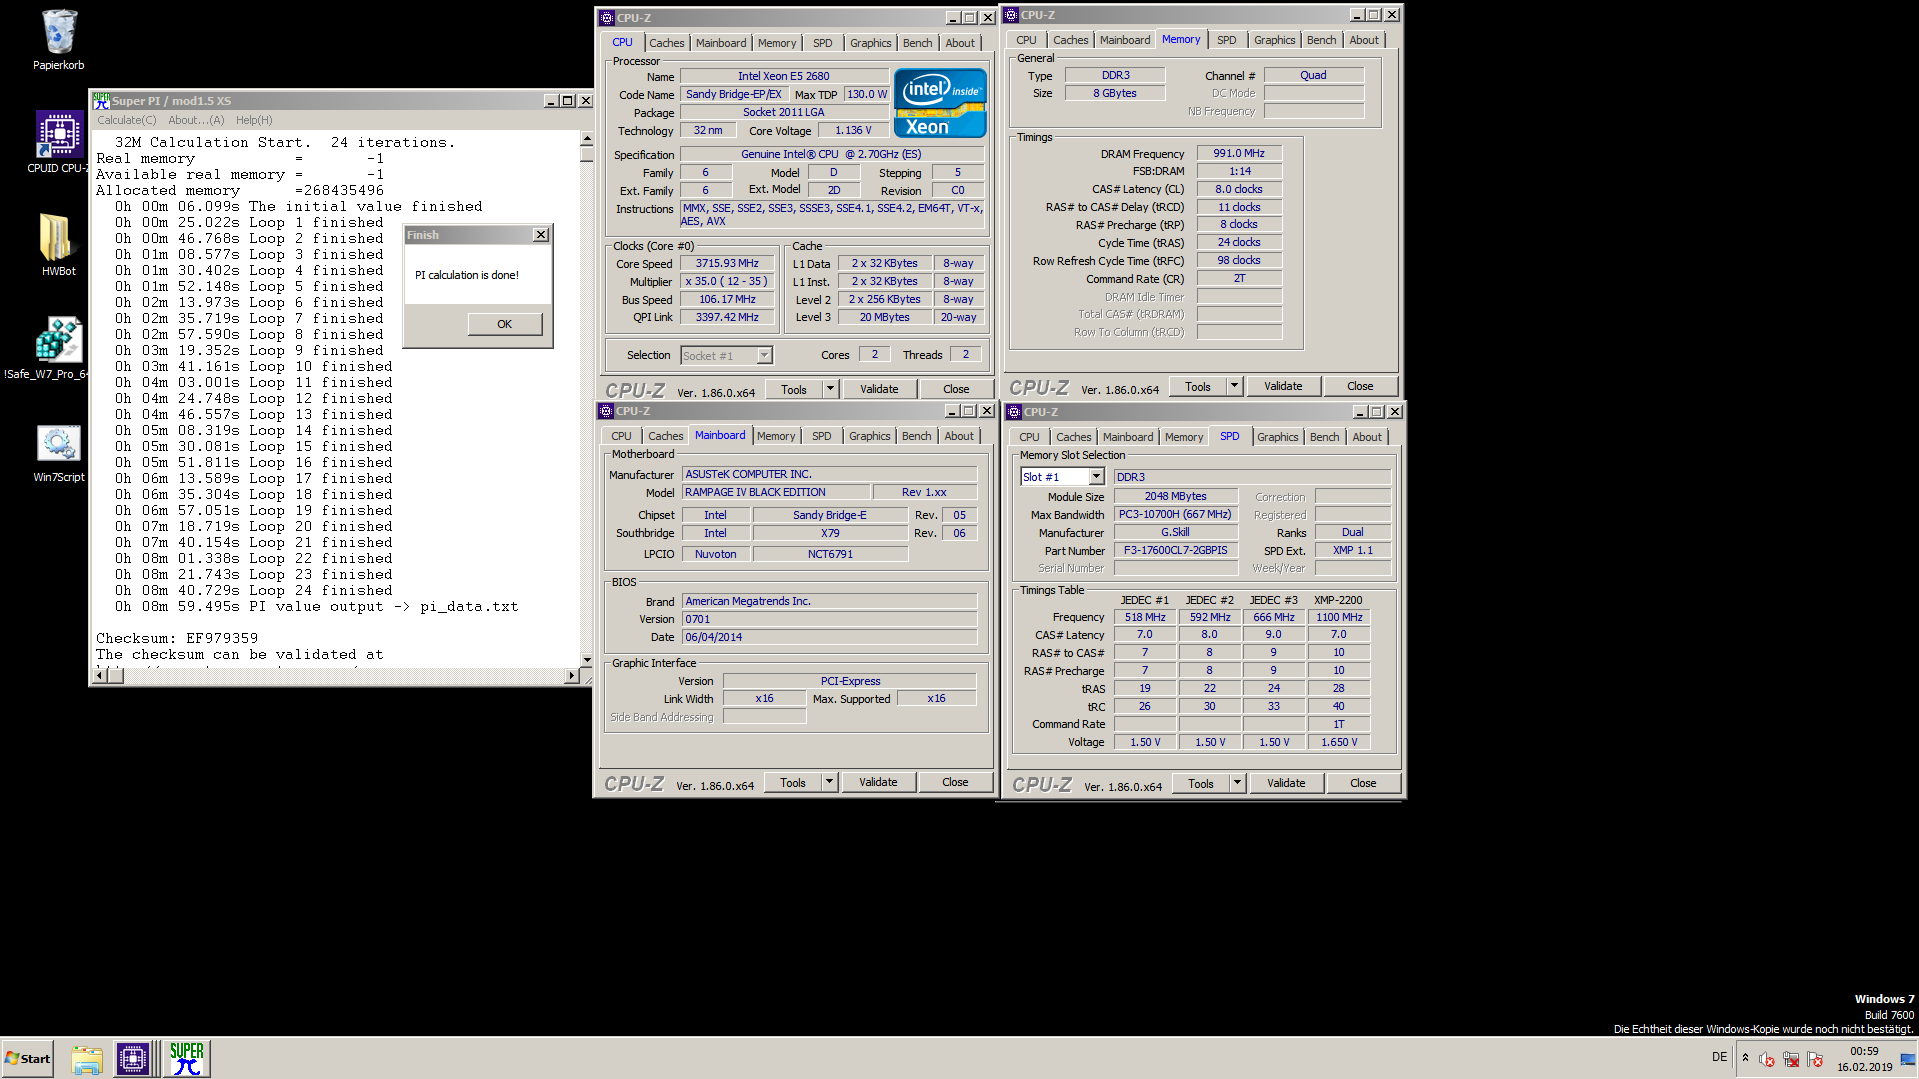Click the first red security tray icon

pyautogui.click(x=1767, y=1059)
